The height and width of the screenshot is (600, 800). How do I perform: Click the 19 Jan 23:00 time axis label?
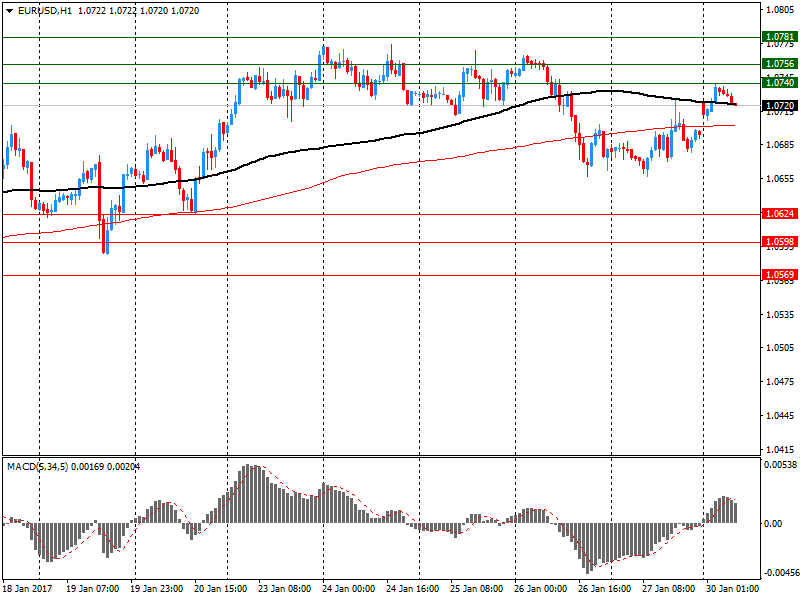click(157, 589)
